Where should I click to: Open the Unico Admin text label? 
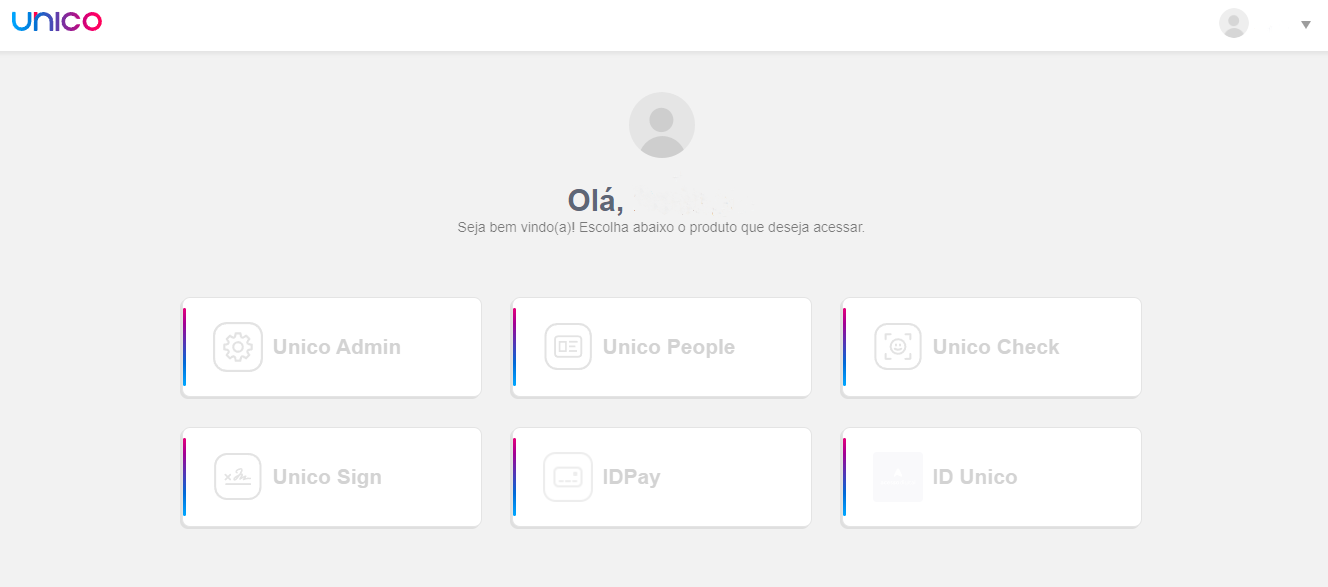point(337,347)
